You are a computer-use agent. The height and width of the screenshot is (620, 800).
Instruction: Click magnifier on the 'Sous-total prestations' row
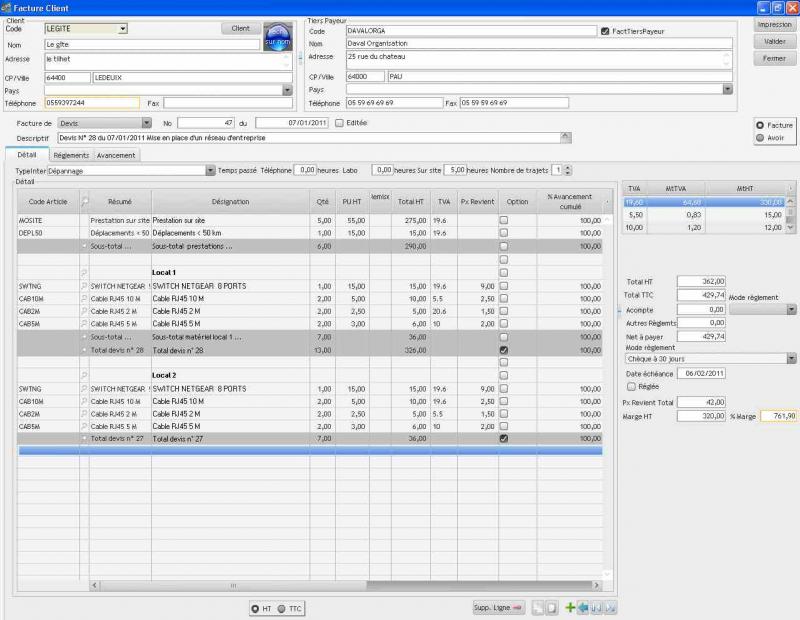coord(84,246)
